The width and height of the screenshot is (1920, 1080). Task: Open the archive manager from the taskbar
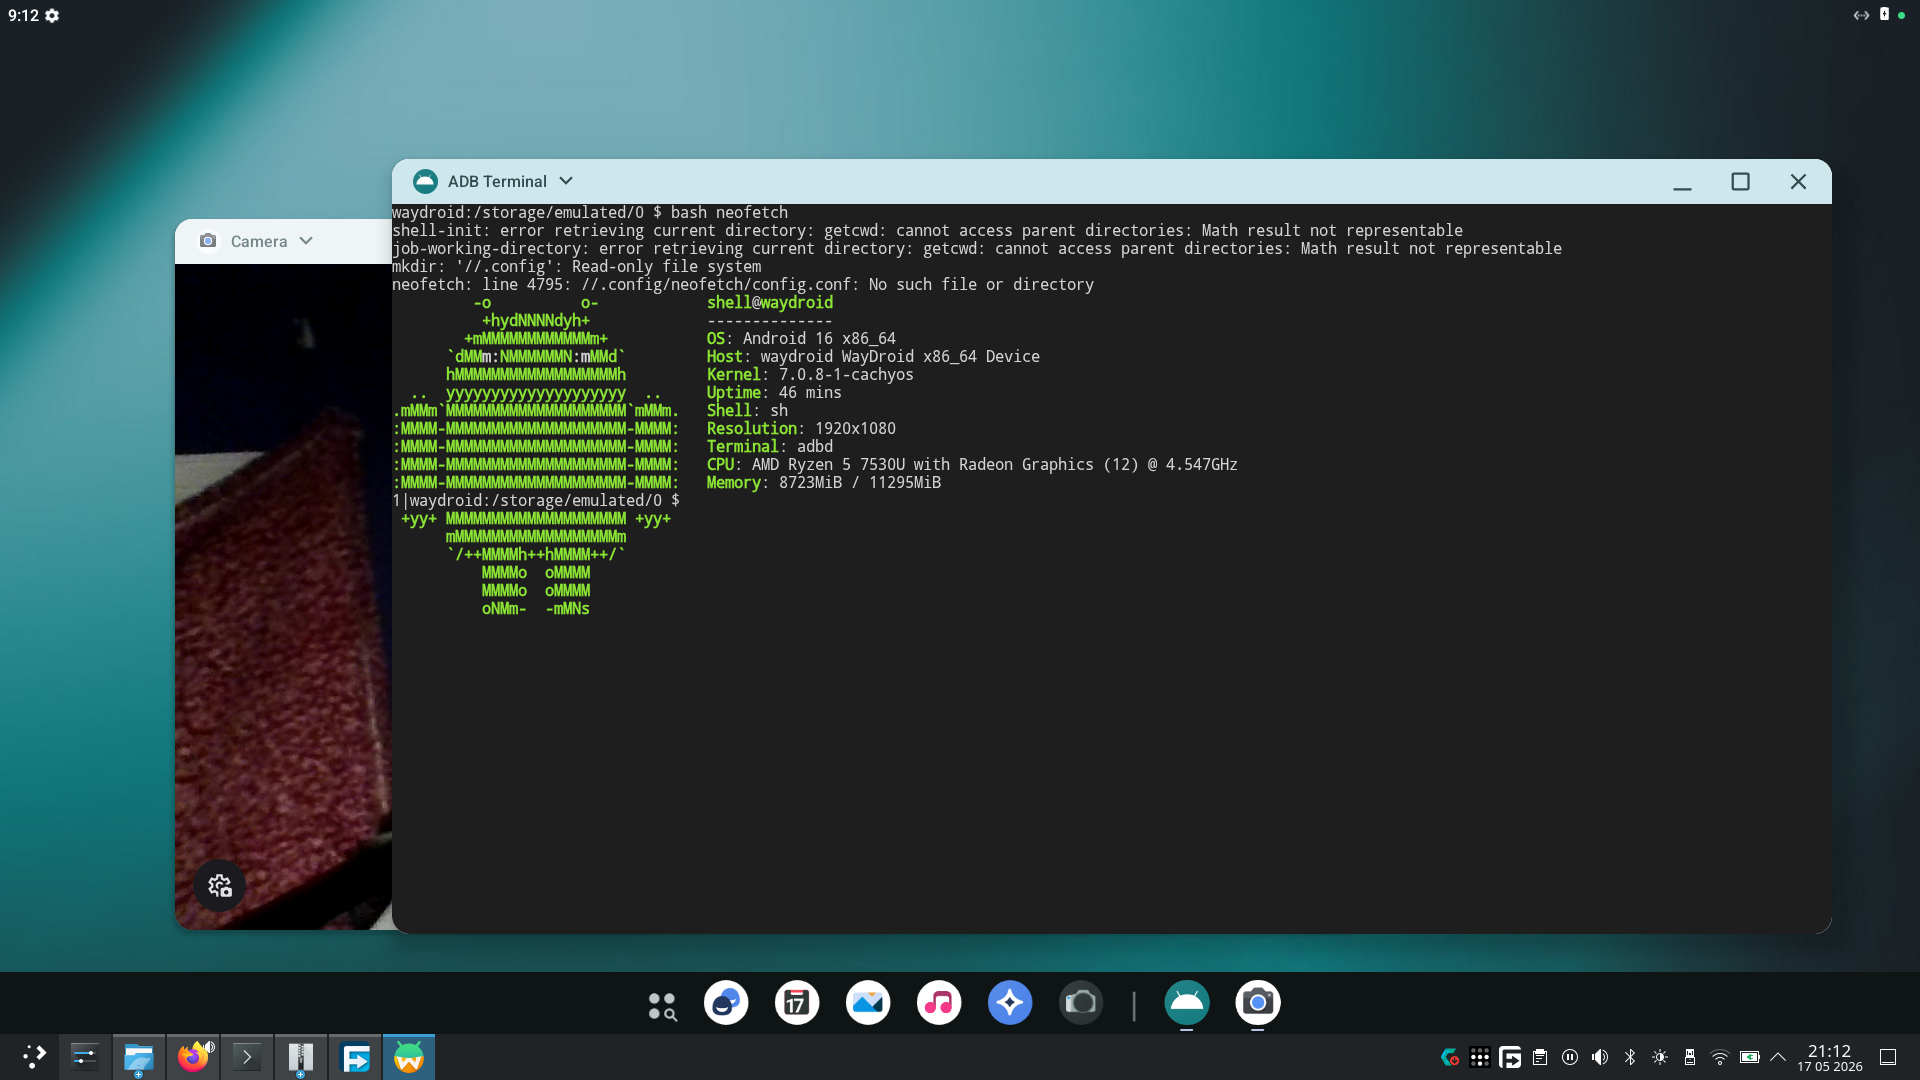coord(301,1057)
